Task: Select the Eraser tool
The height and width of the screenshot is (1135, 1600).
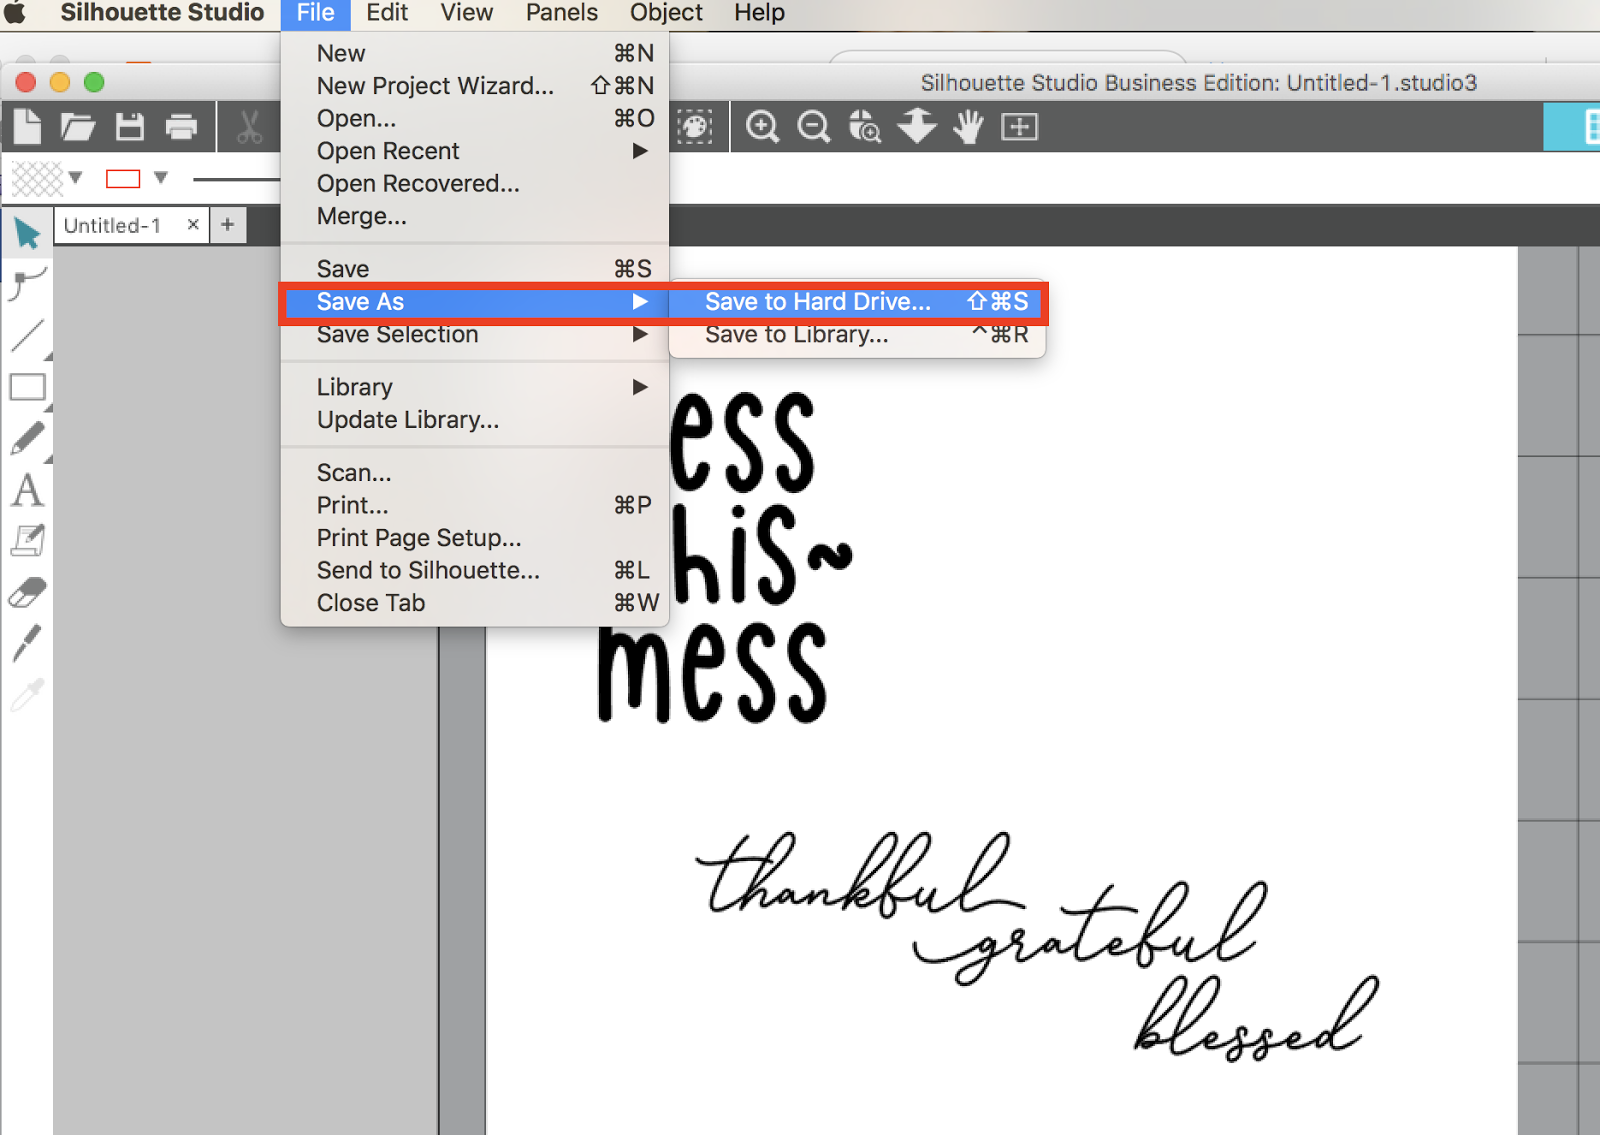Action: (x=27, y=592)
